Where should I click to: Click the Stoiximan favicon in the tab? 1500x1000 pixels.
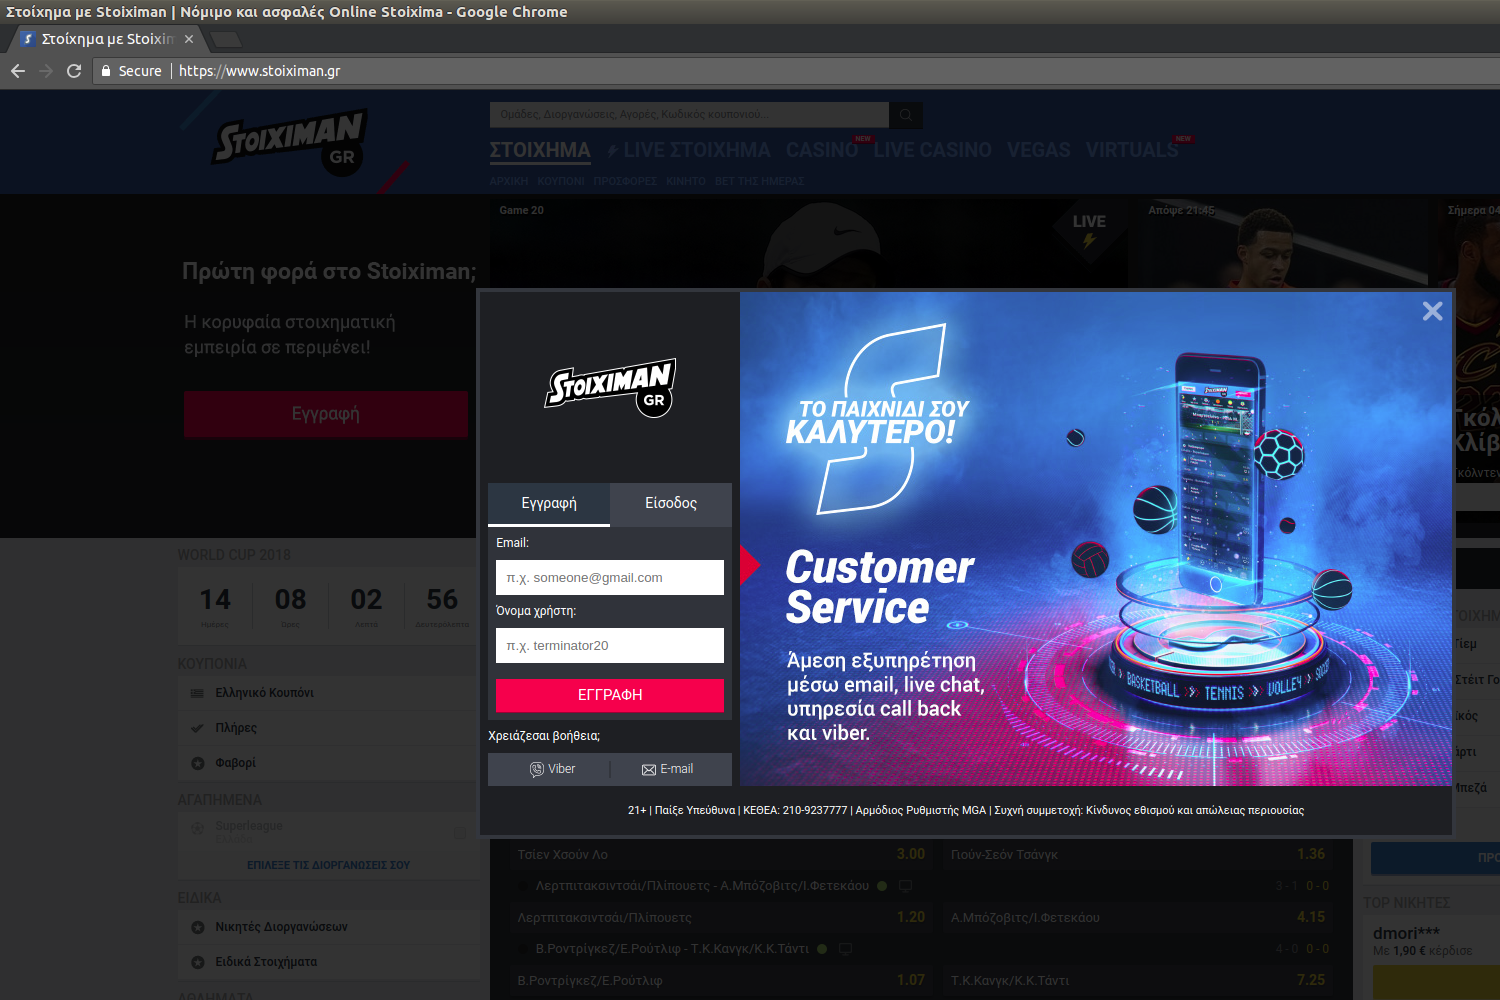click(x=28, y=39)
